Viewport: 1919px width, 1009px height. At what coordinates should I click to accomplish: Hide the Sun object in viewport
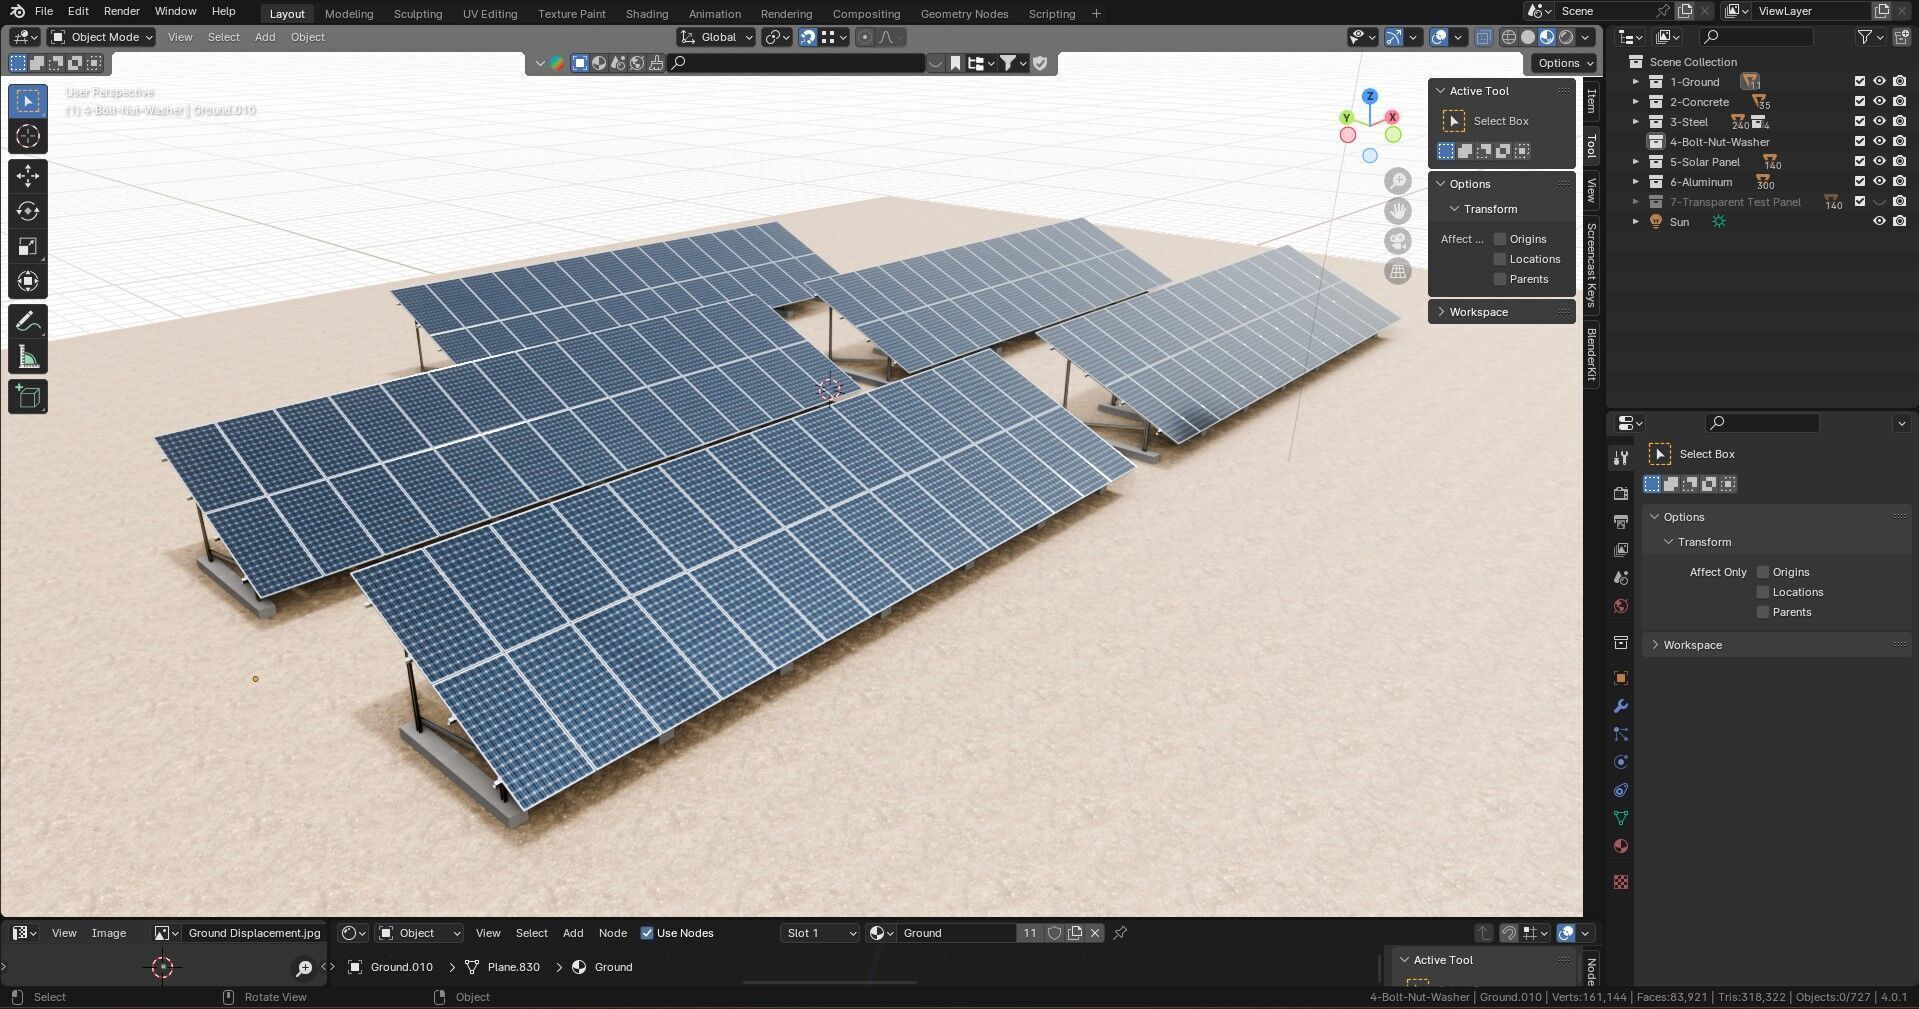[x=1879, y=222]
